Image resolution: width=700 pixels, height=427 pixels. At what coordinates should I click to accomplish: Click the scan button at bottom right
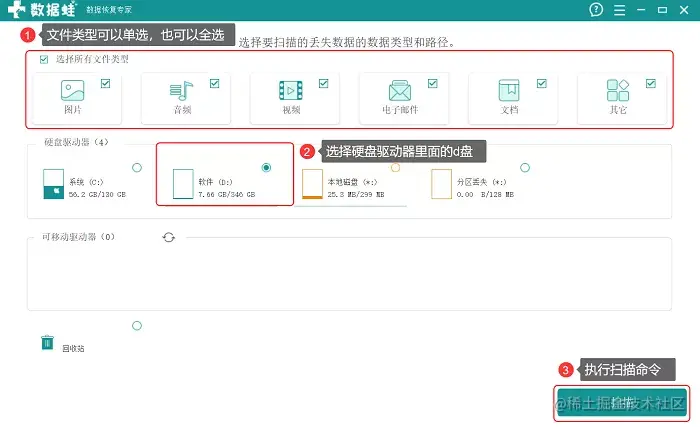coord(621,403)
